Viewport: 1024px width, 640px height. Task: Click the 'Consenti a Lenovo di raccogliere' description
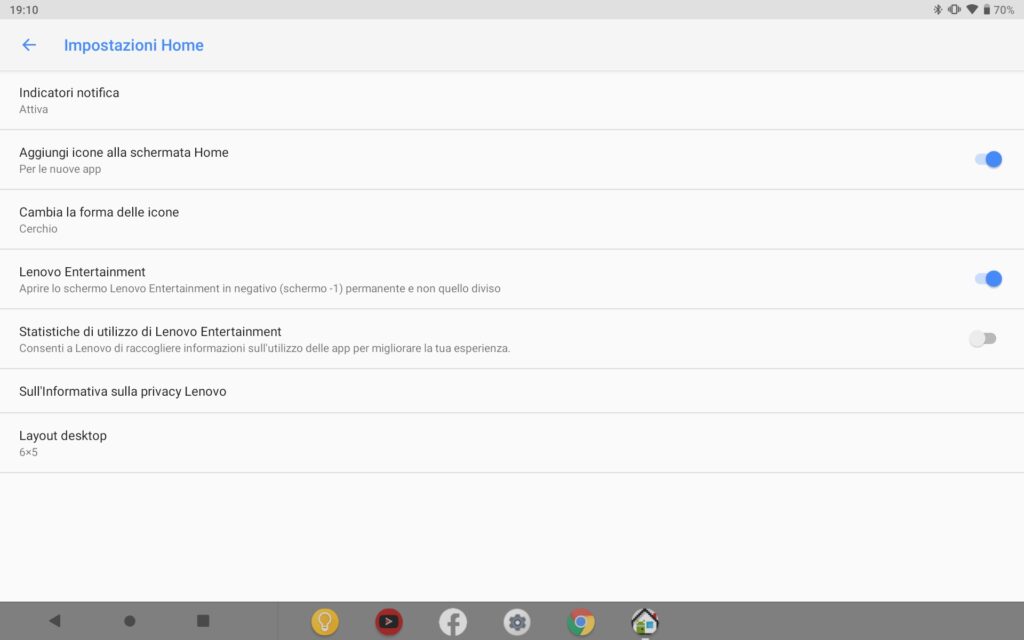[264, 348]
